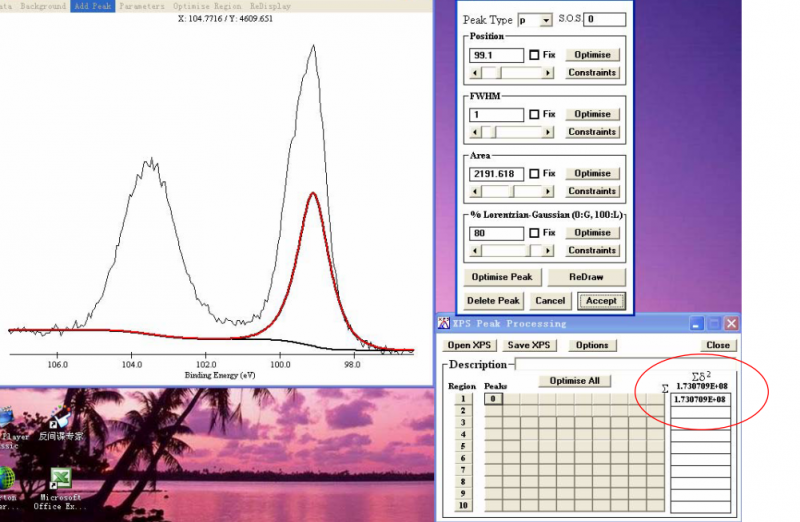Open the Microsoft Office Excel desktop shortcut

pos(60,489)
